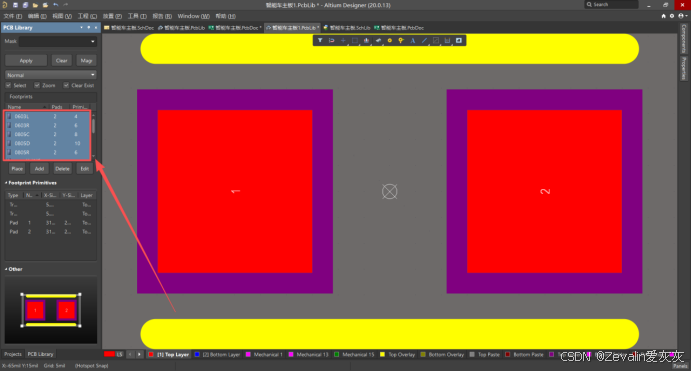Select the move objects cross icon
Viewport: 692px width, 371px height.
(x=343, y=41)
